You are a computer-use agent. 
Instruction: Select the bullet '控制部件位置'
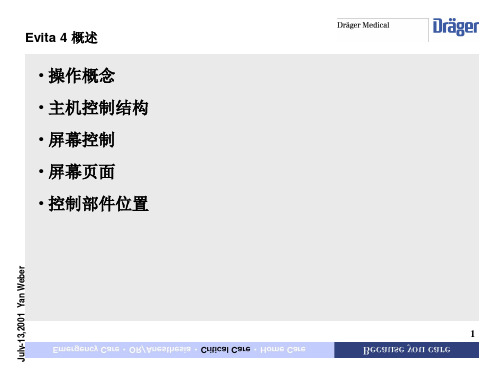pos(98,204)
